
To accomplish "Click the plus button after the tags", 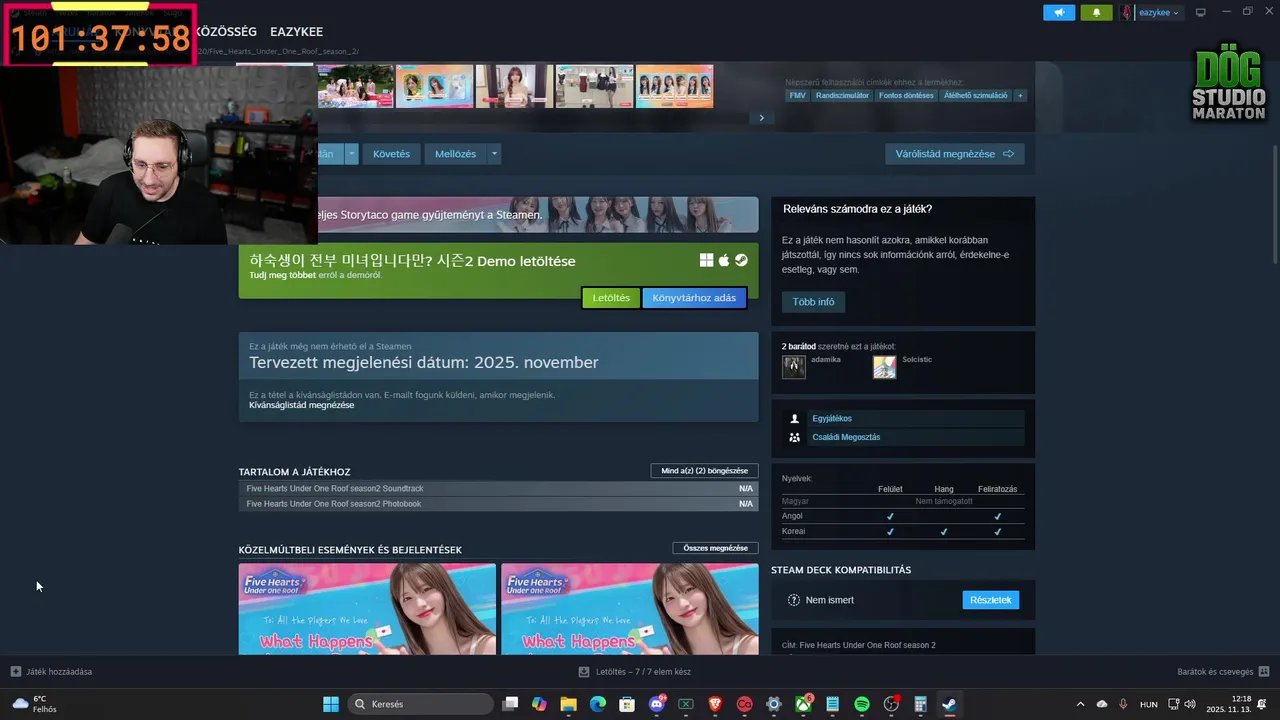I will (1020, 95).
